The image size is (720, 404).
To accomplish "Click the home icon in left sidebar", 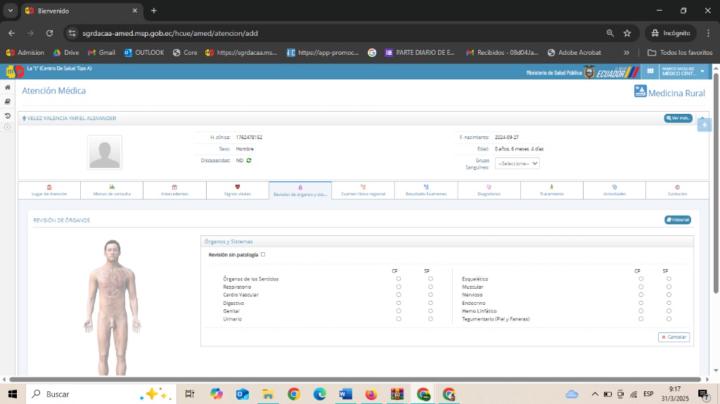I will [x=8, y=87].
